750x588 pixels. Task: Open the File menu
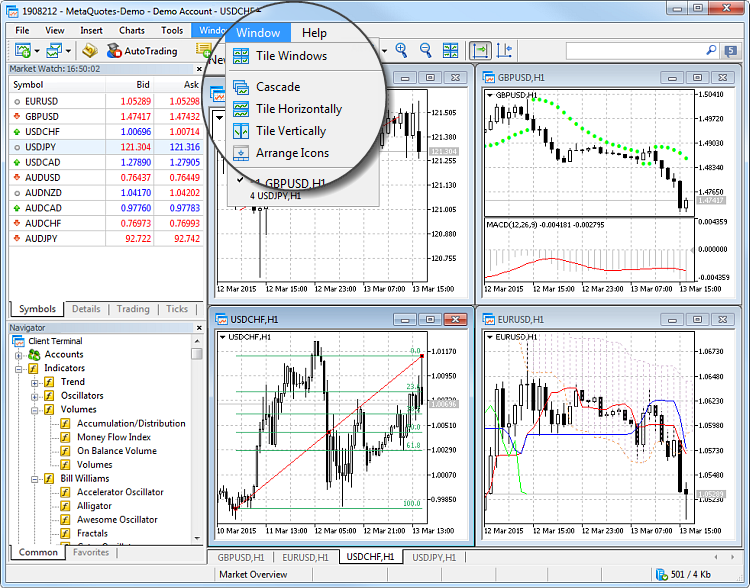pos(22,31)
